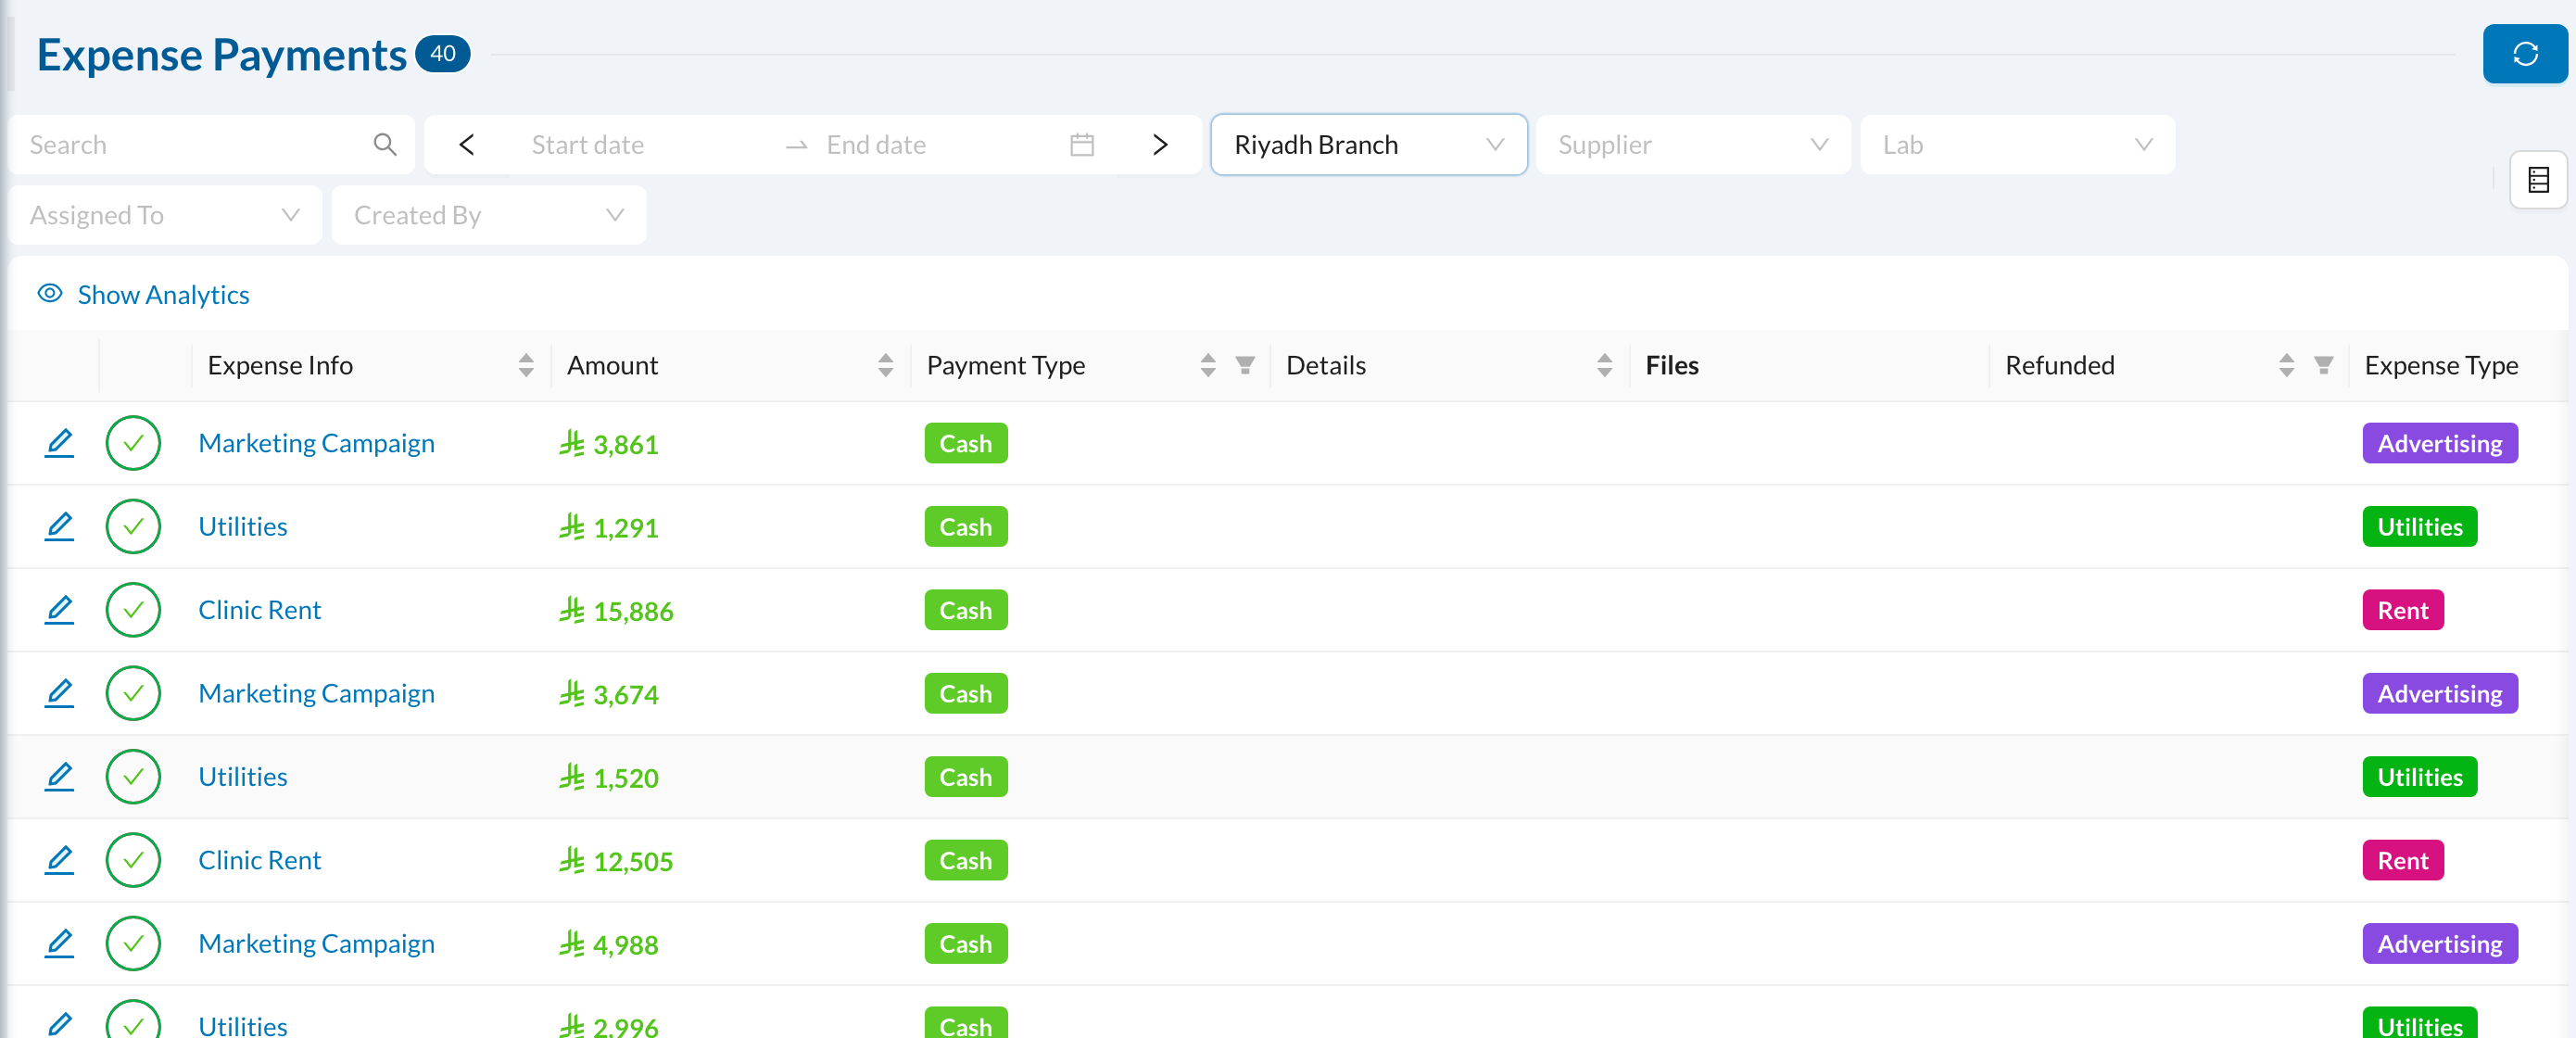The height and width of the screenshot is (1038, 2576).
Task: Click the purple Advertising tag in first row
Action: (2438, 443)
